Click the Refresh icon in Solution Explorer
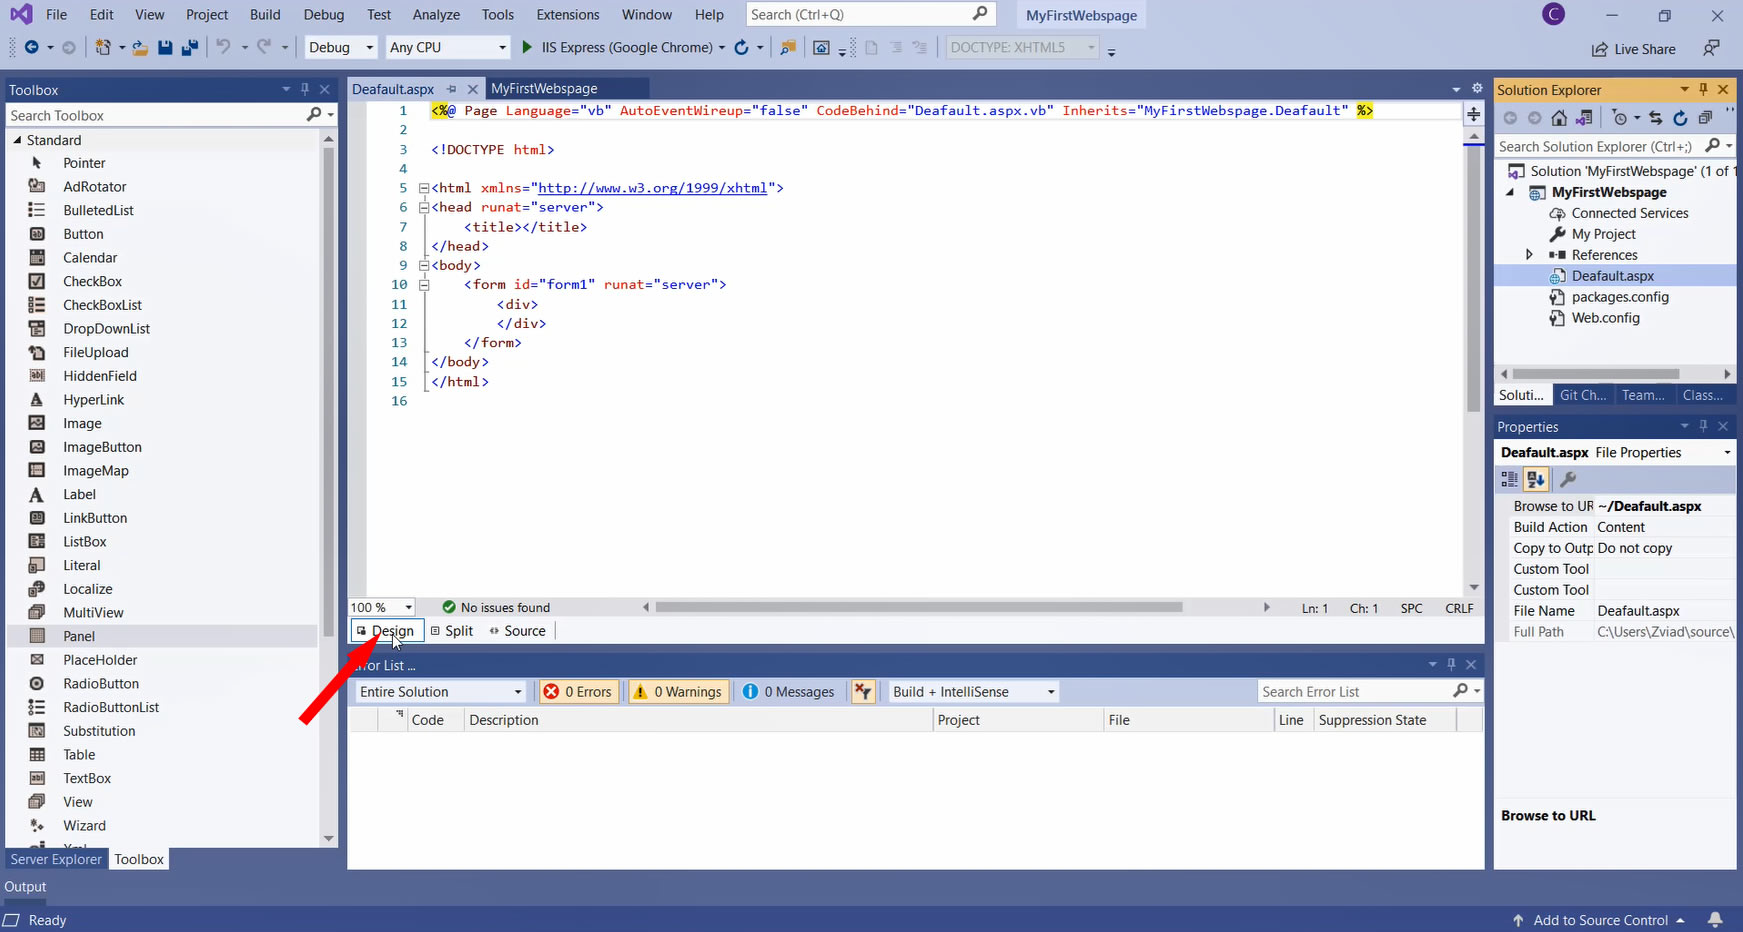 (1680, 118)
